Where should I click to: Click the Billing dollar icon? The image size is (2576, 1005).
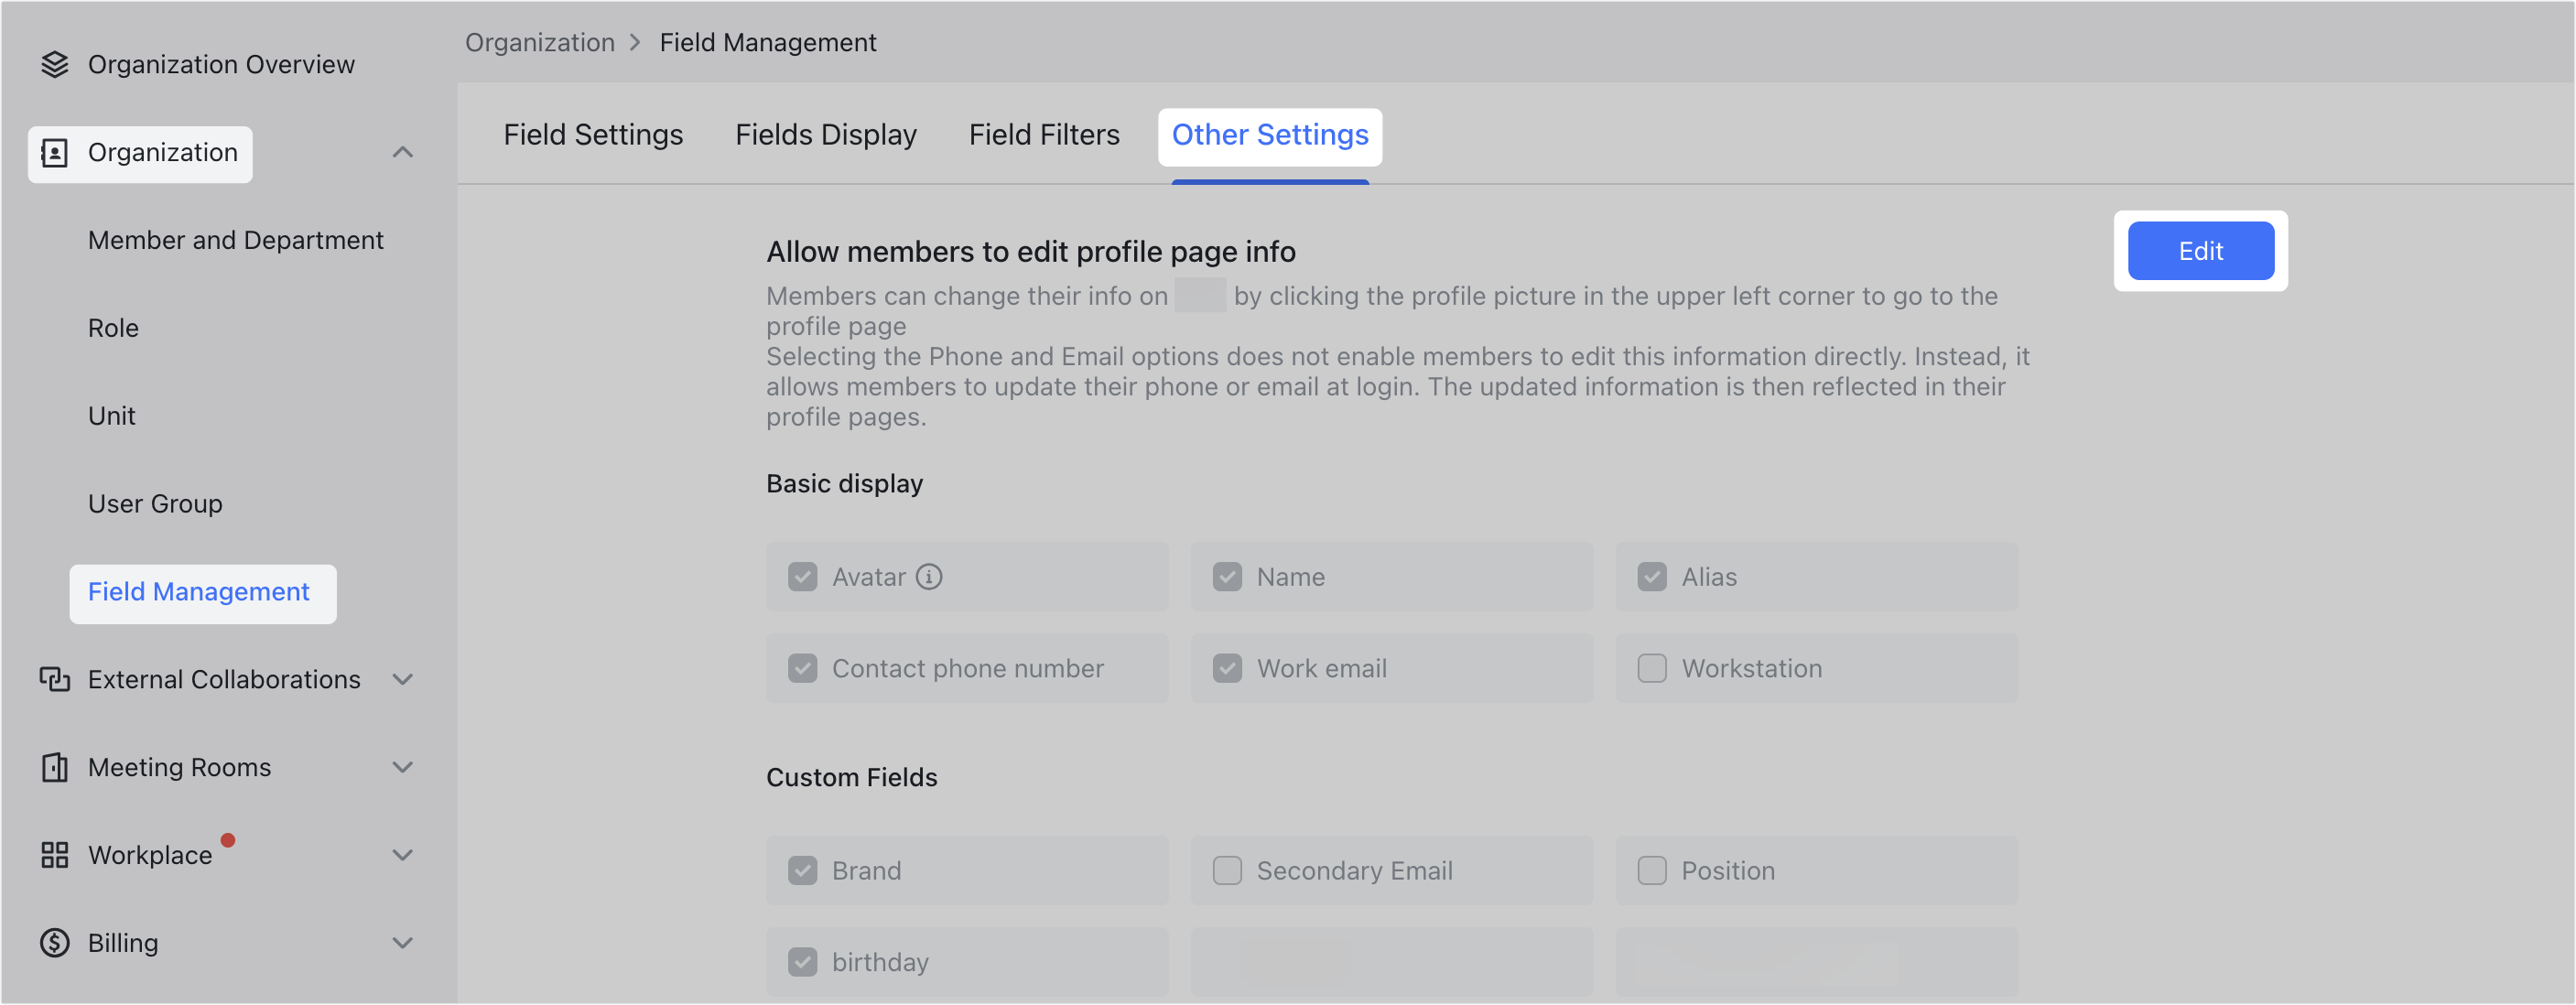click(x=55, y=942)
